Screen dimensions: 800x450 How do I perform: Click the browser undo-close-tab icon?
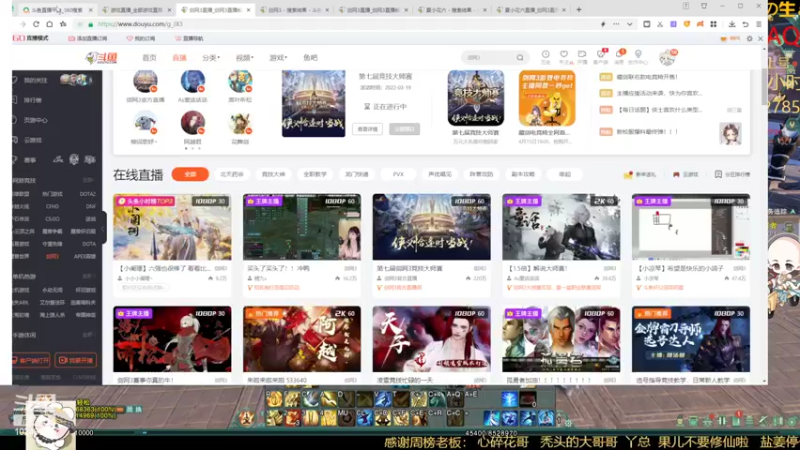click(x=745, y=24)
